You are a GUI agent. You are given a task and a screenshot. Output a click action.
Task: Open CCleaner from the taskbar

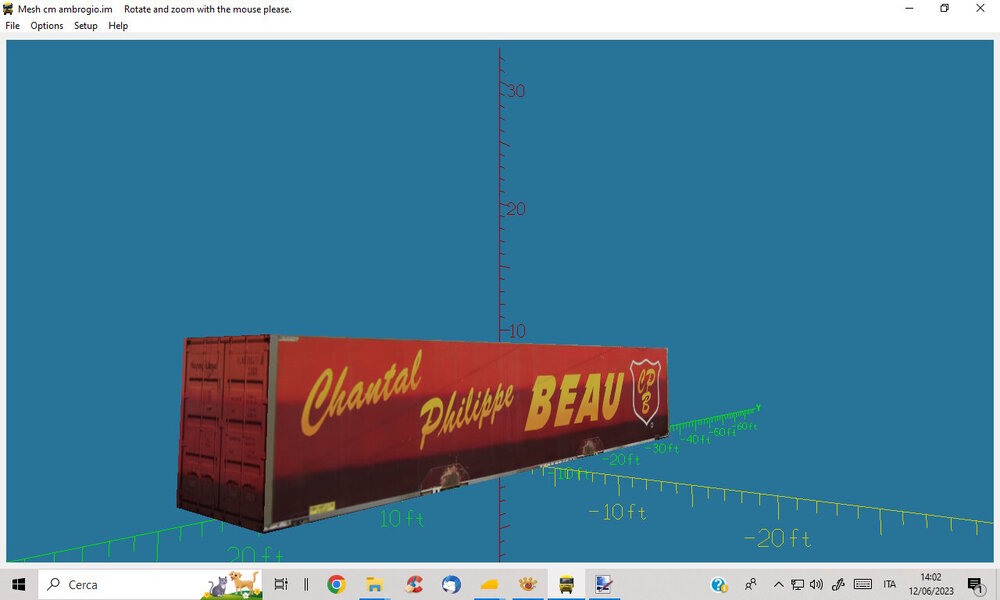point(414,584)
